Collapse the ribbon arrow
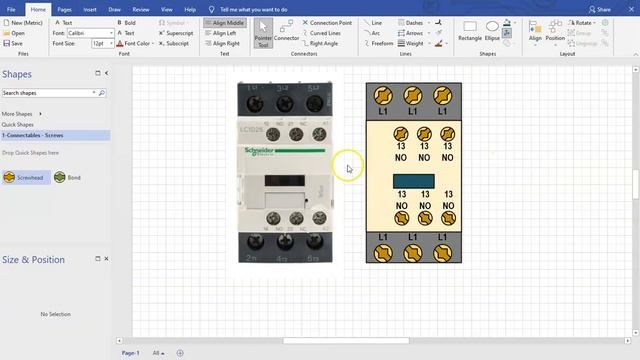The image size is (640, 360). 636,54
